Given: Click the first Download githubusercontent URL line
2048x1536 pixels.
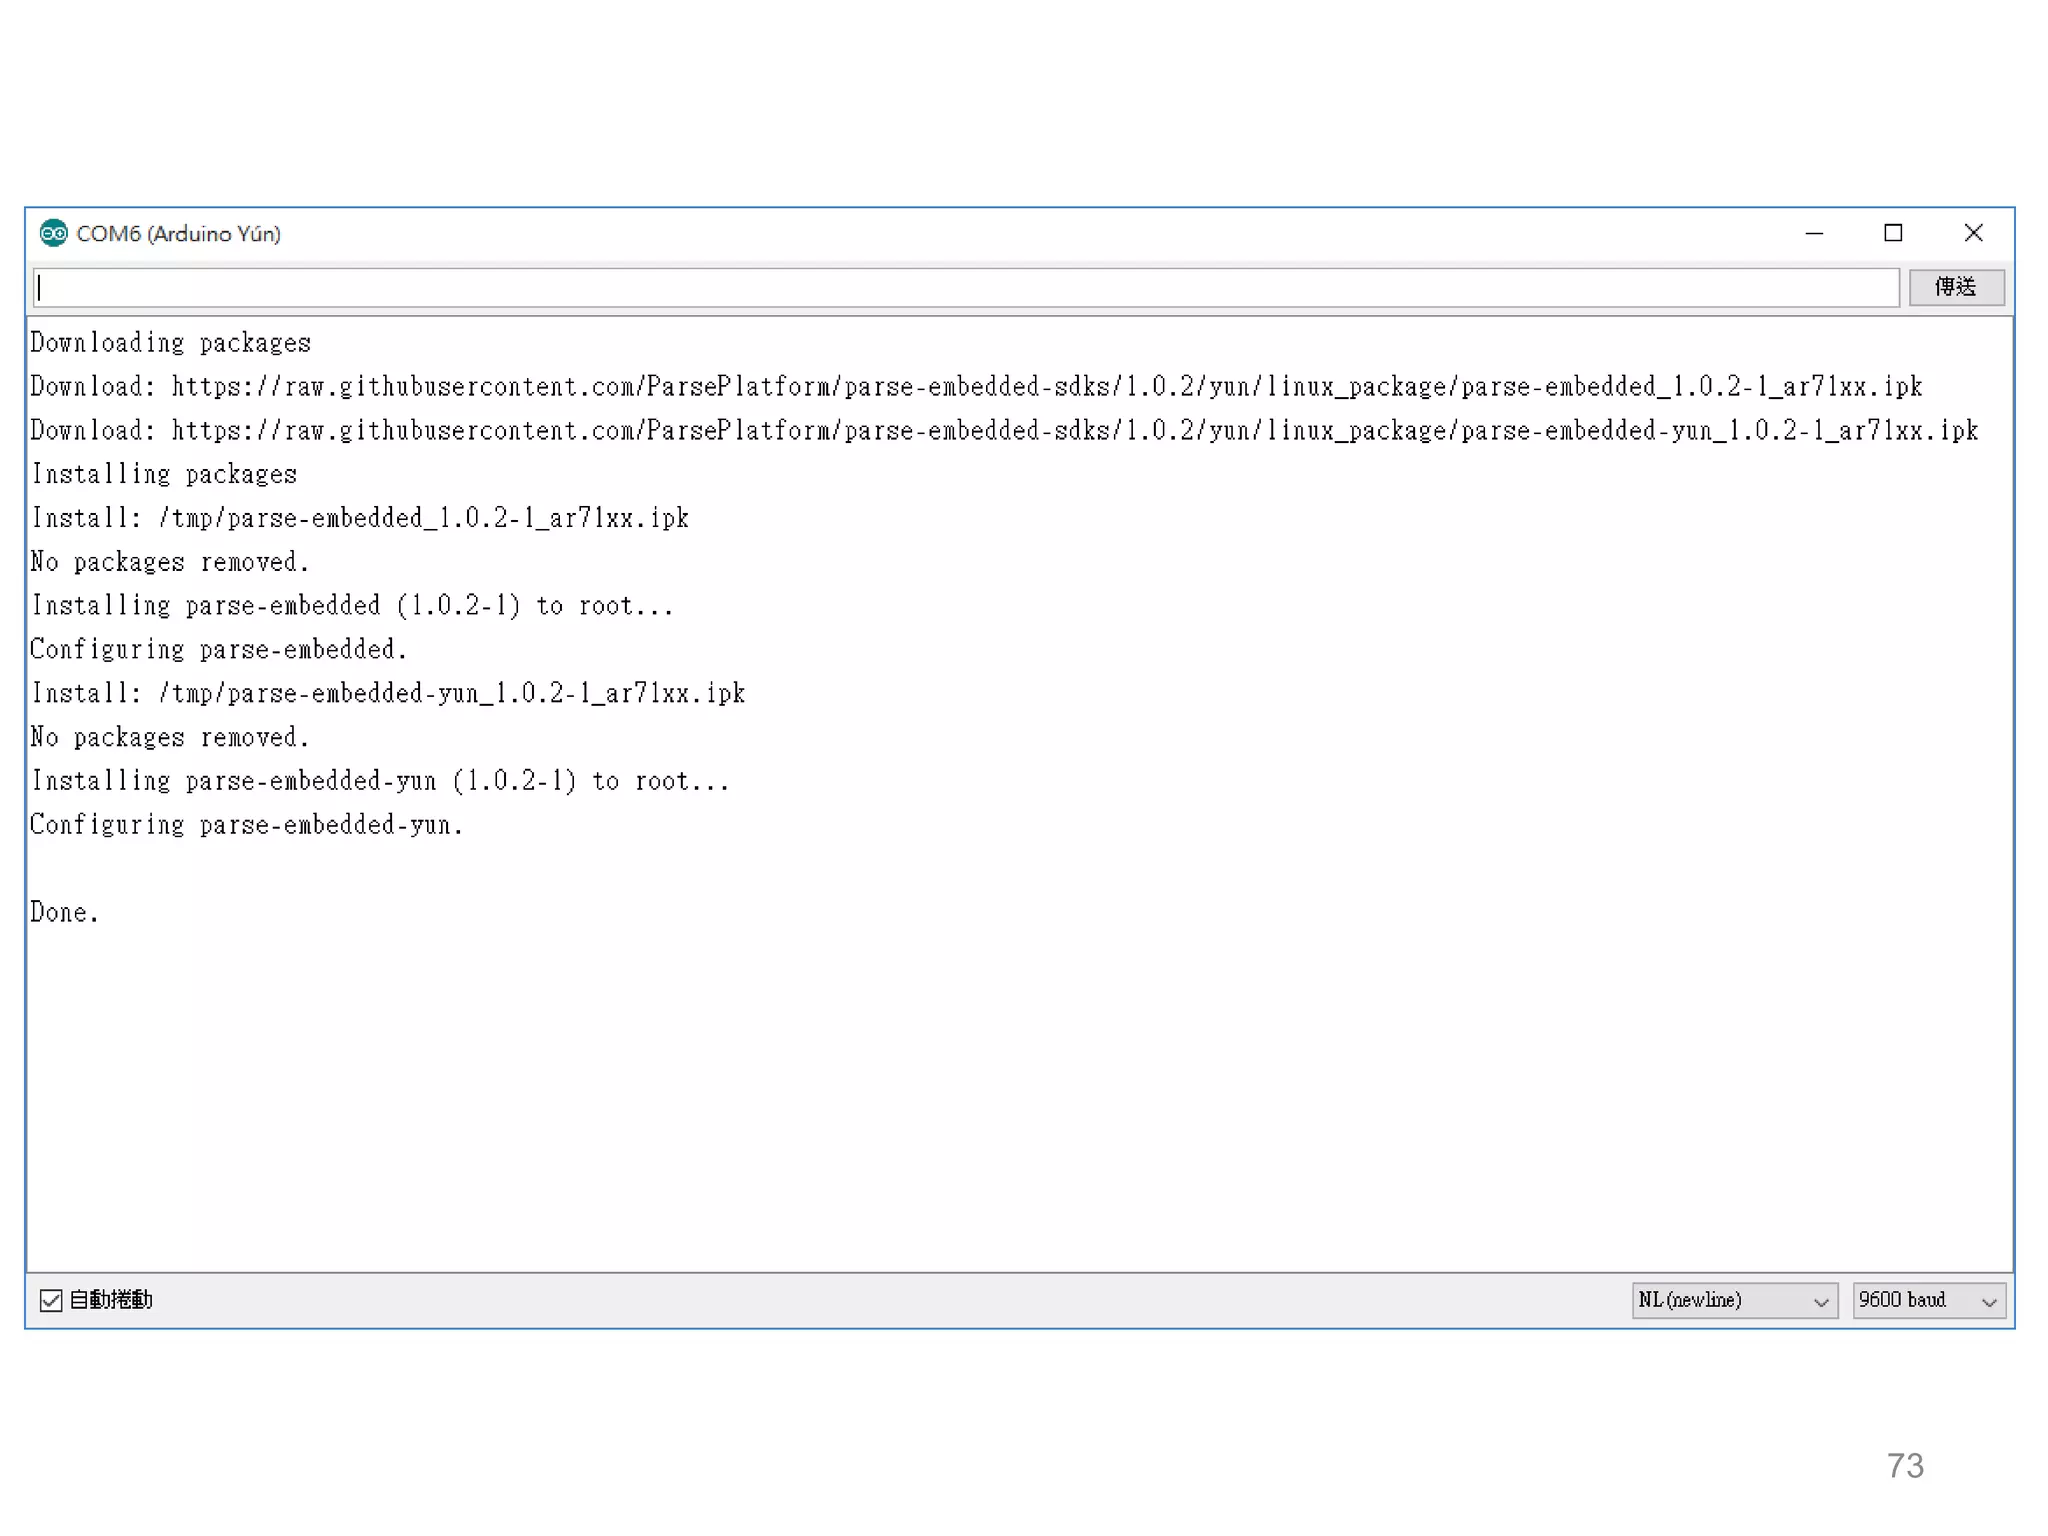Looking at the screenshot, I should point(975,386).
